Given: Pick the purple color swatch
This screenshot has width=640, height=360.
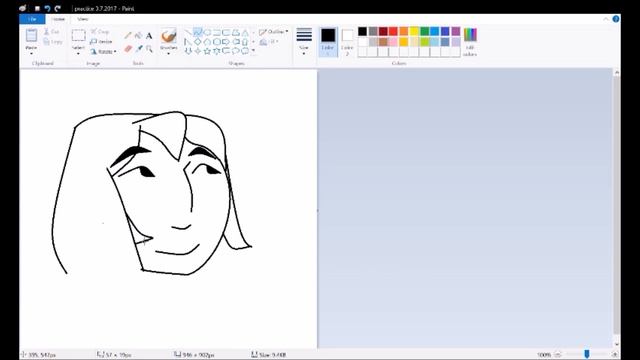Looking at the screenshot, I should pos(456,31).
